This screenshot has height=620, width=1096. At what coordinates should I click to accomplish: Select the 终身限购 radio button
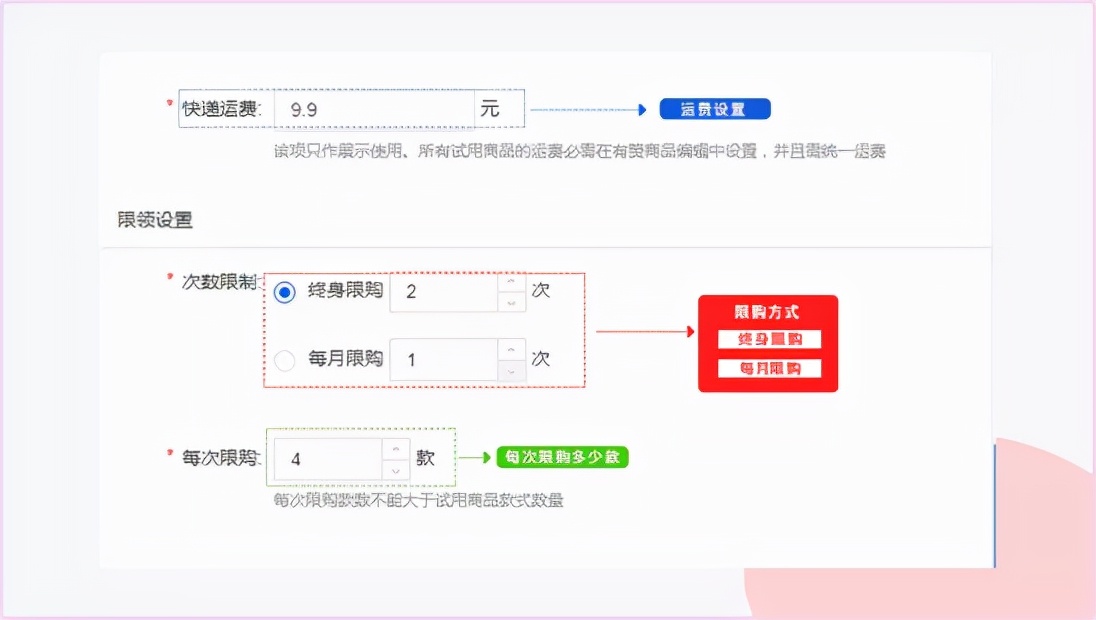tap(283, 293)
